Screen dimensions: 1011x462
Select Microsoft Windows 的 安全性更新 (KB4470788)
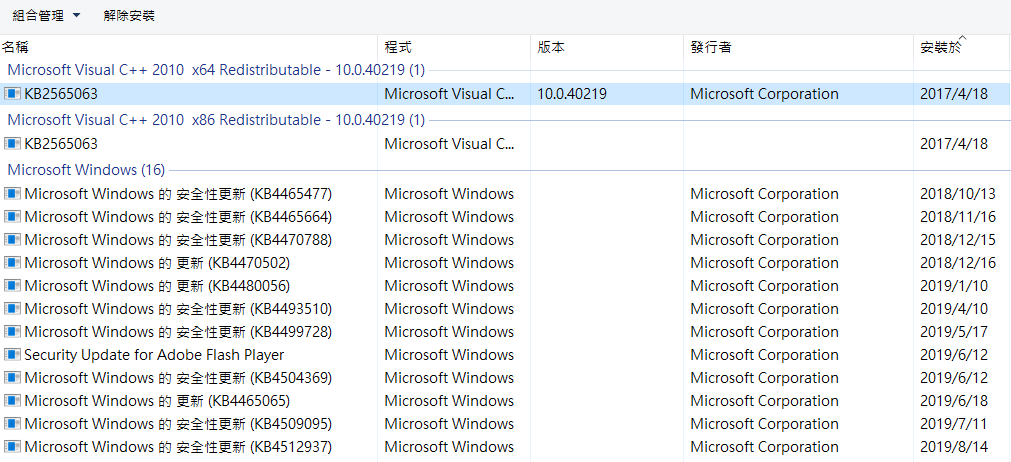click(x=179, y=240)
